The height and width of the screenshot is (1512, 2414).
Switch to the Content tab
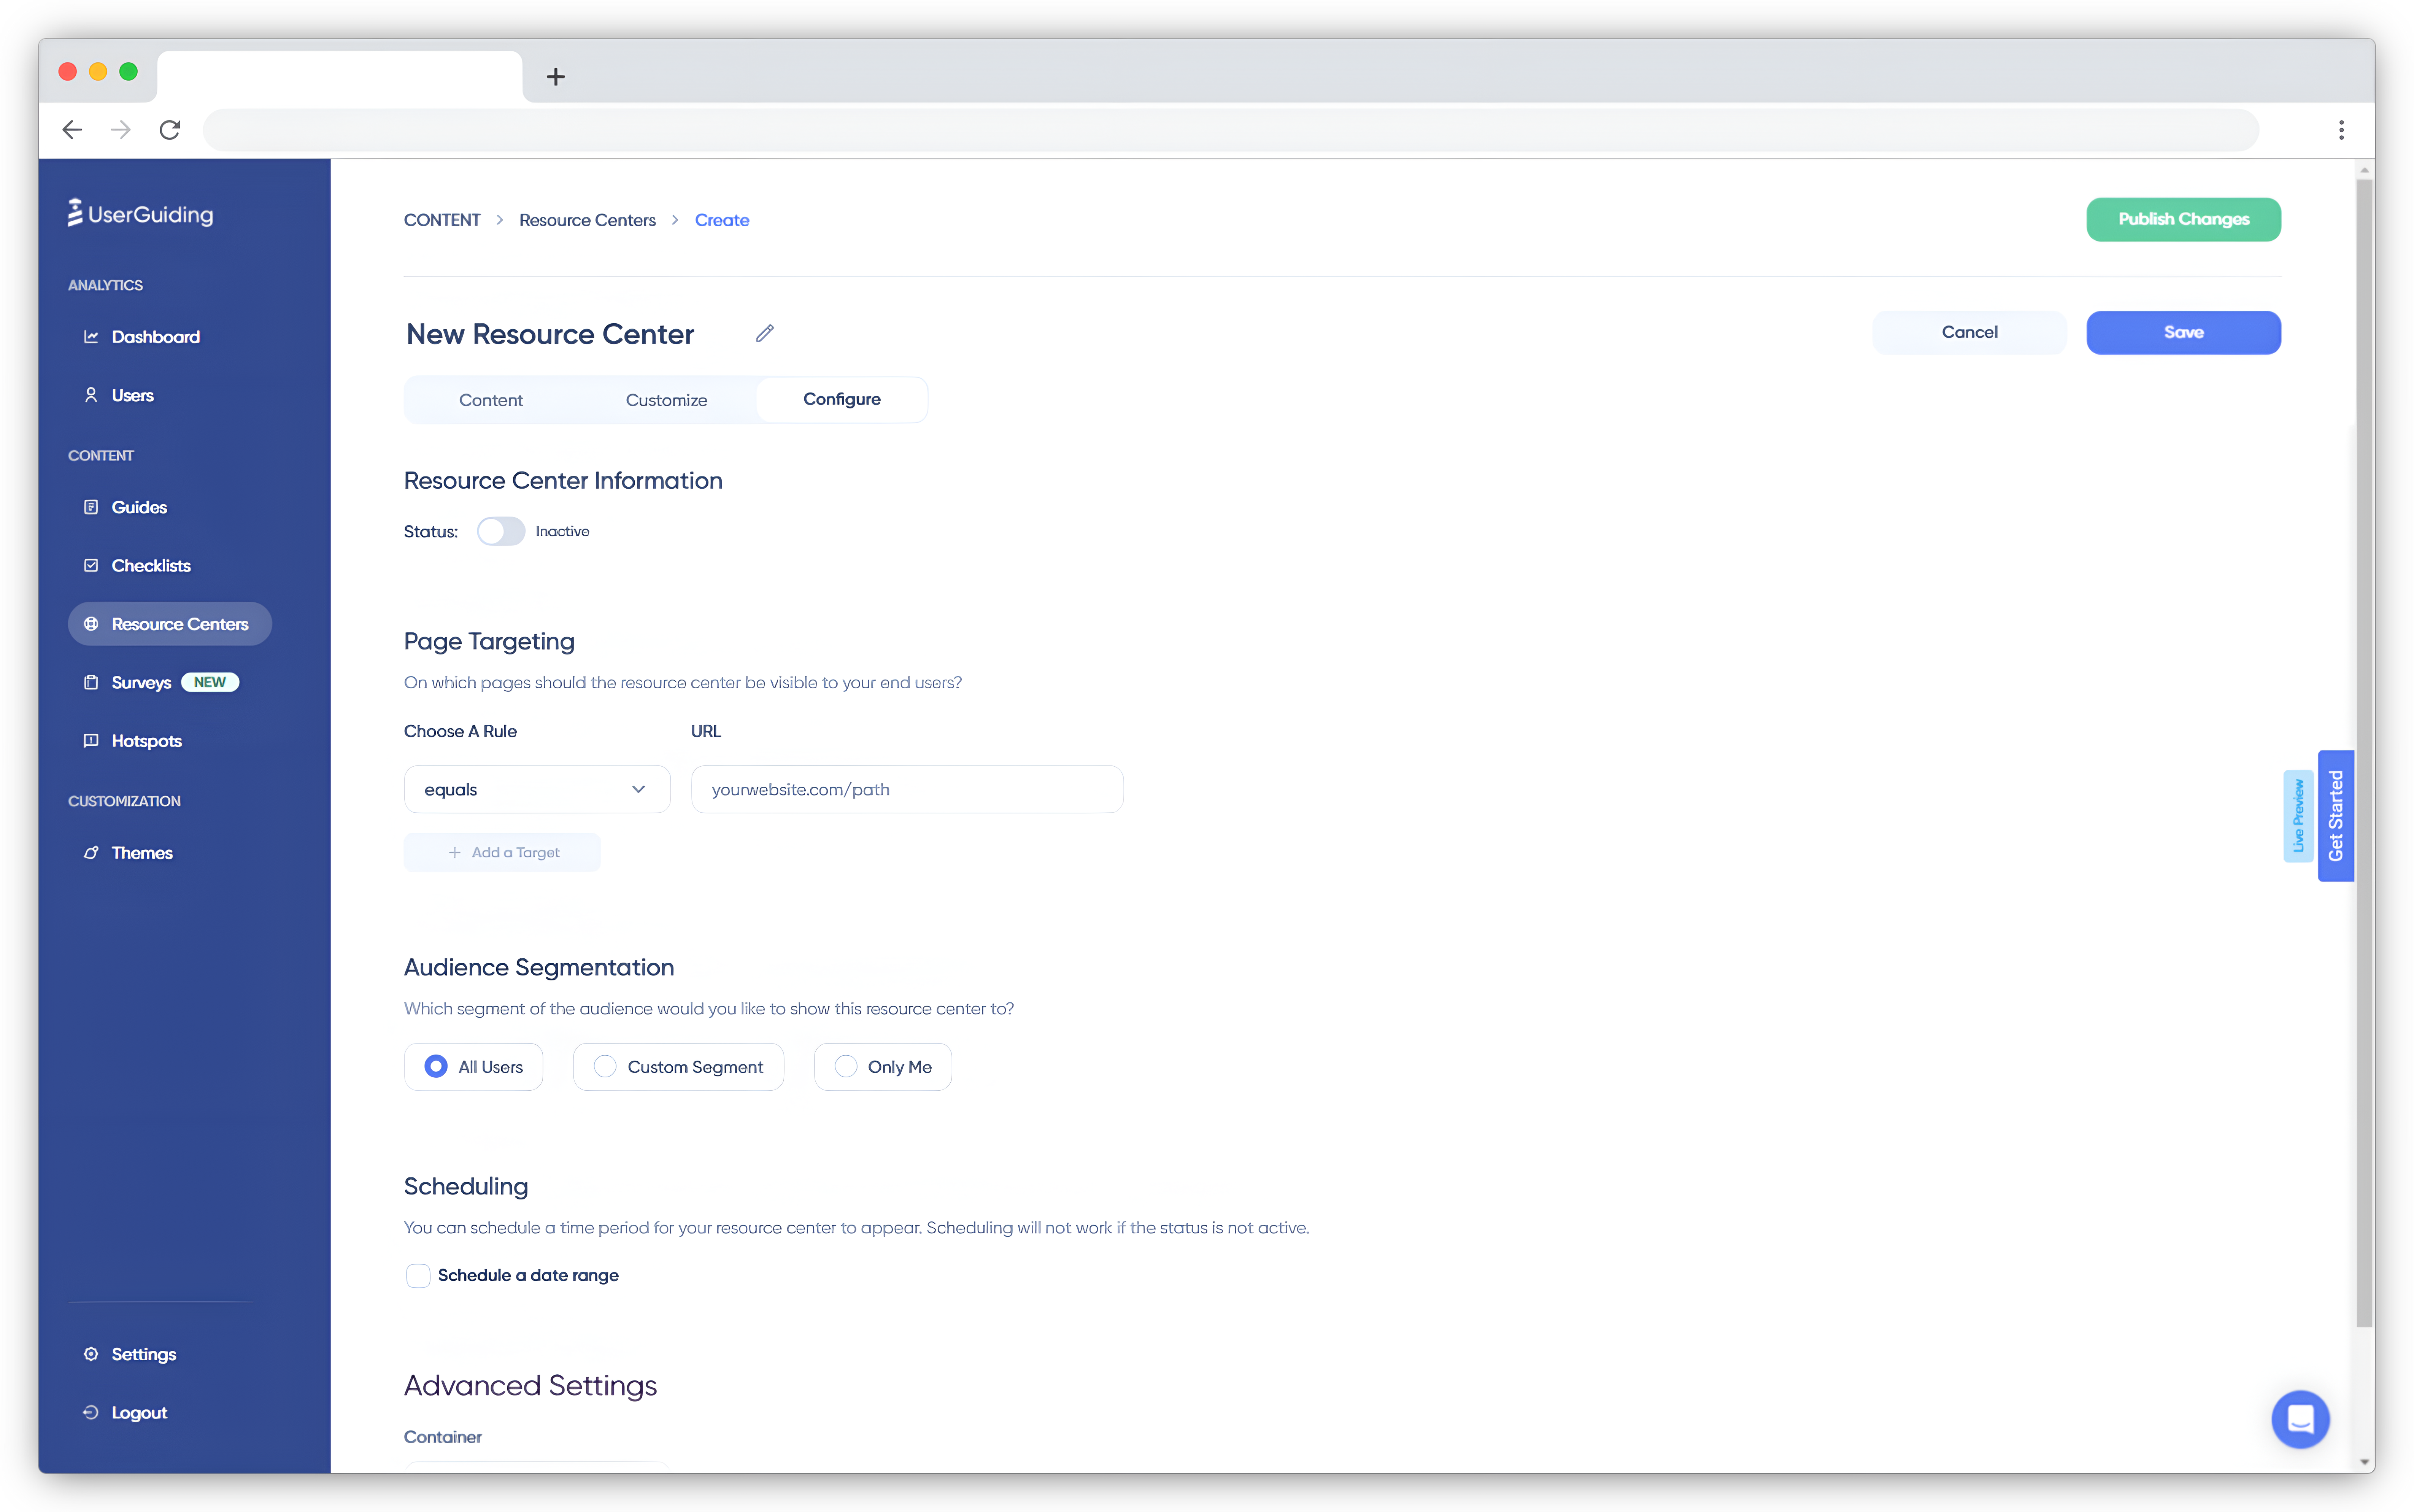(x=490, y=399)
